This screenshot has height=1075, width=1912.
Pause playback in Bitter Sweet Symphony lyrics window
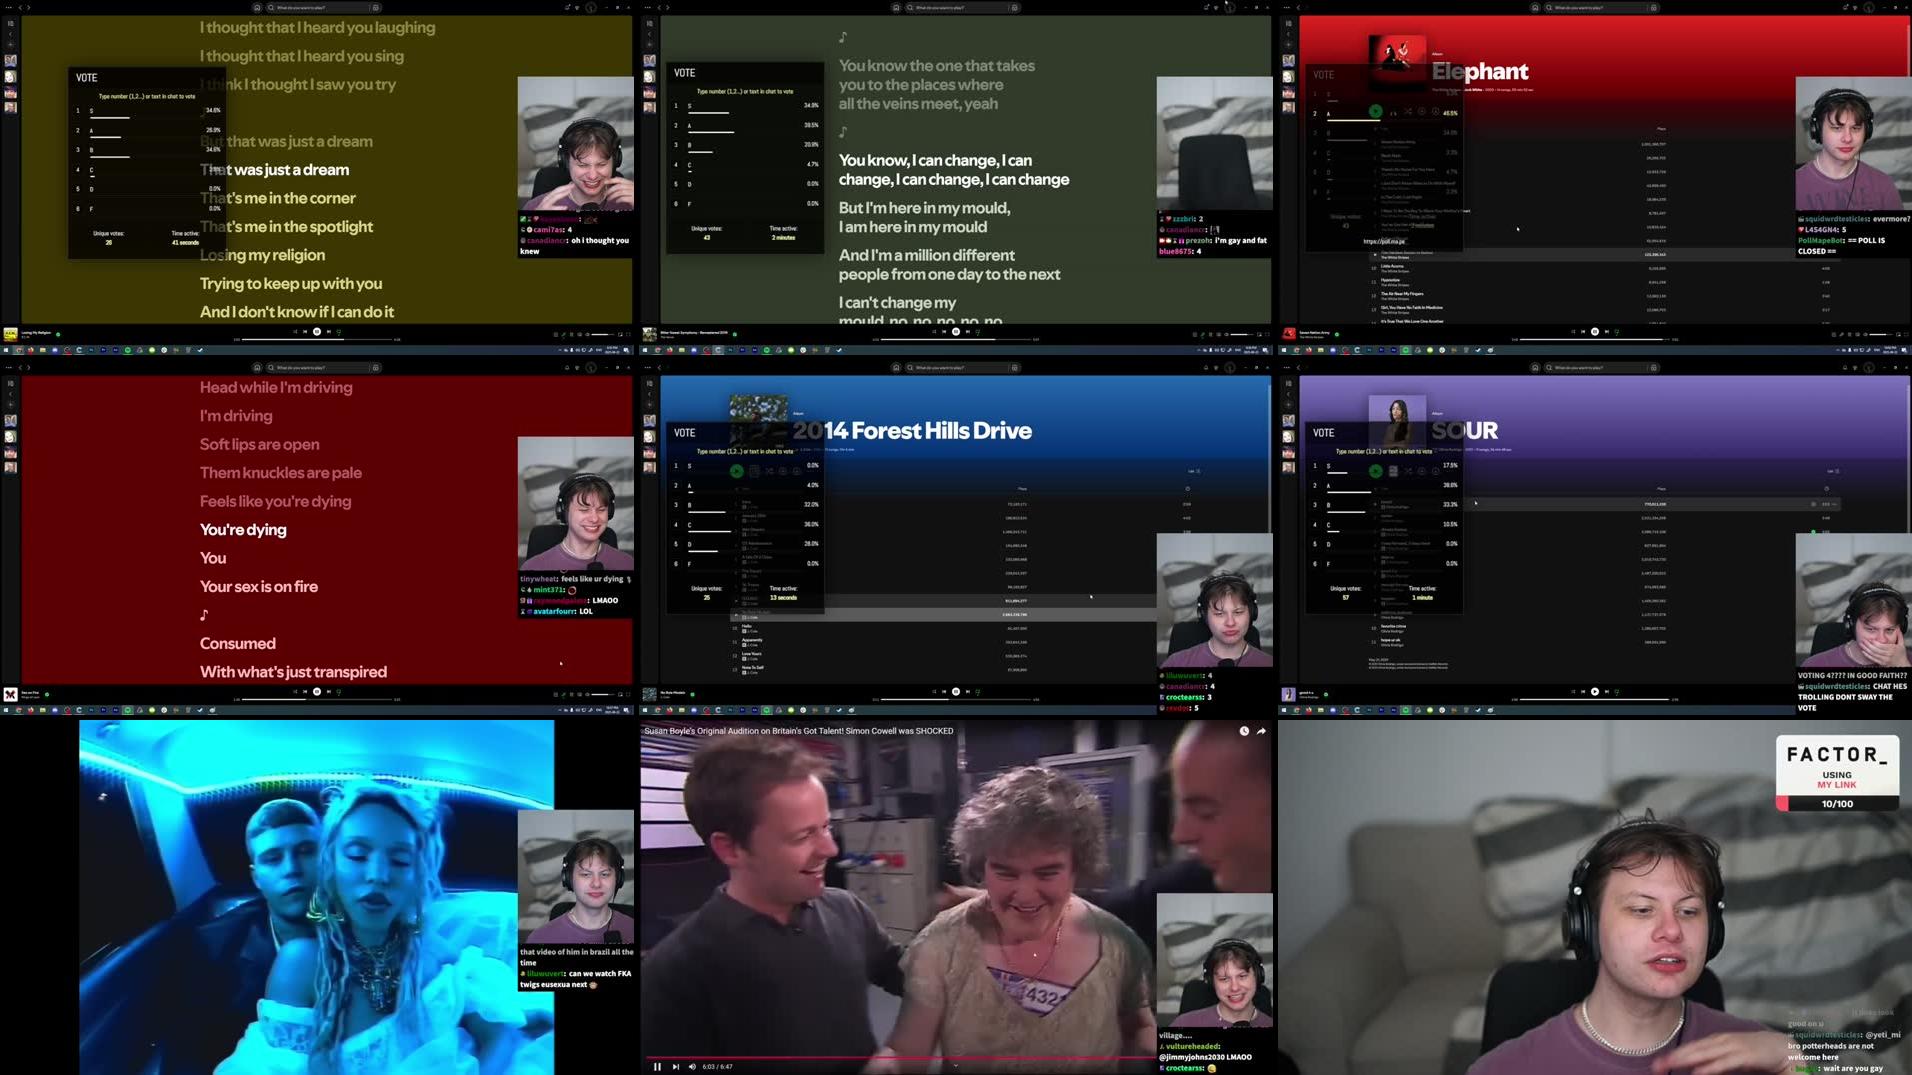pyautogui.click(x=956, y=332)
